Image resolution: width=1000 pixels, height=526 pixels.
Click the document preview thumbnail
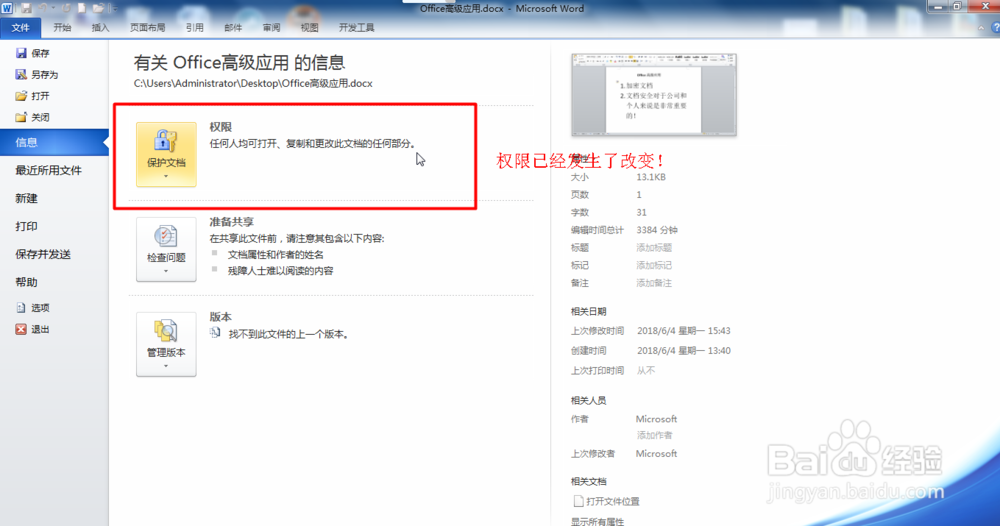coord(654,95)
